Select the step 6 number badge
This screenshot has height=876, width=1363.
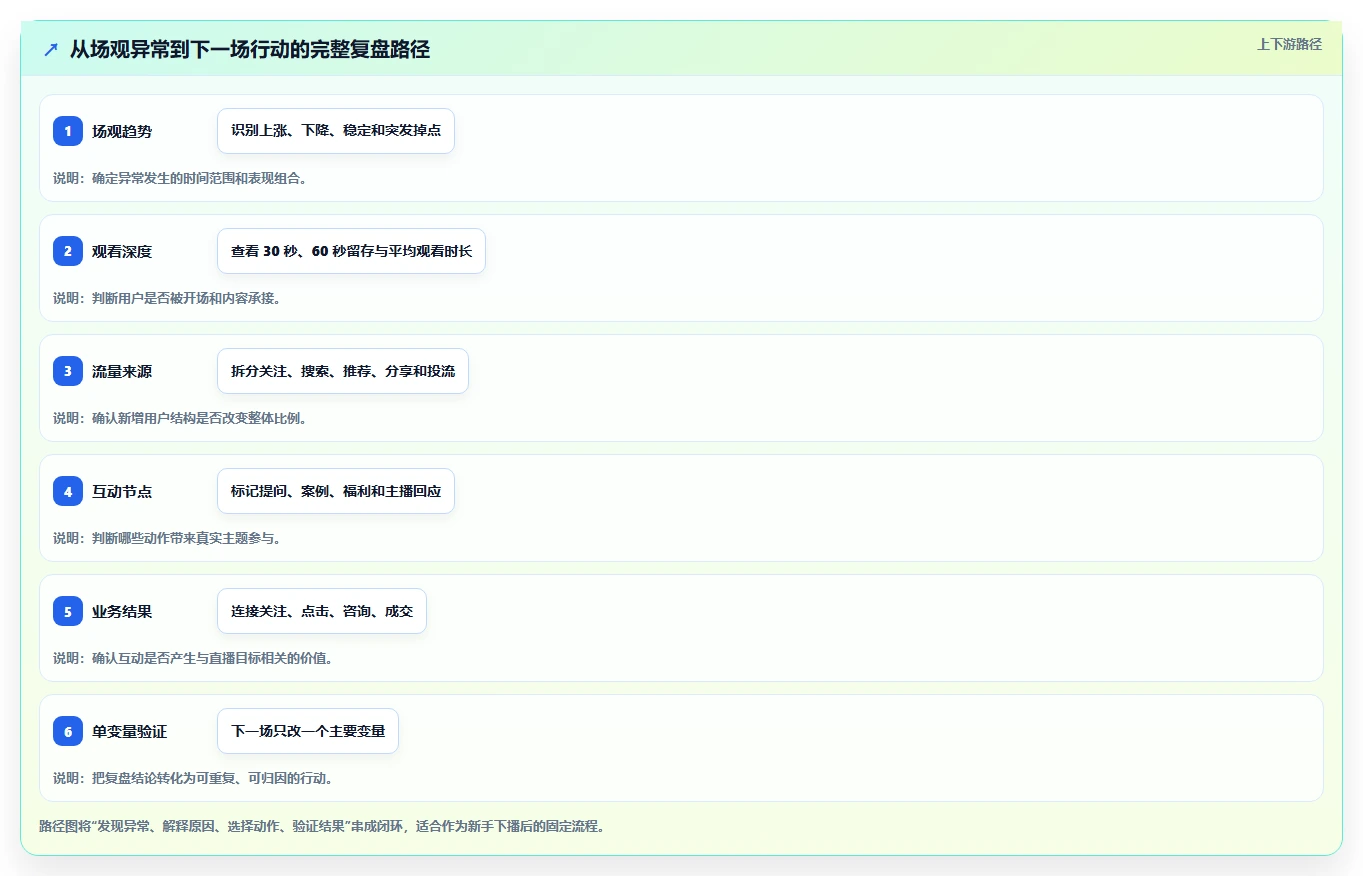(68, 731)
